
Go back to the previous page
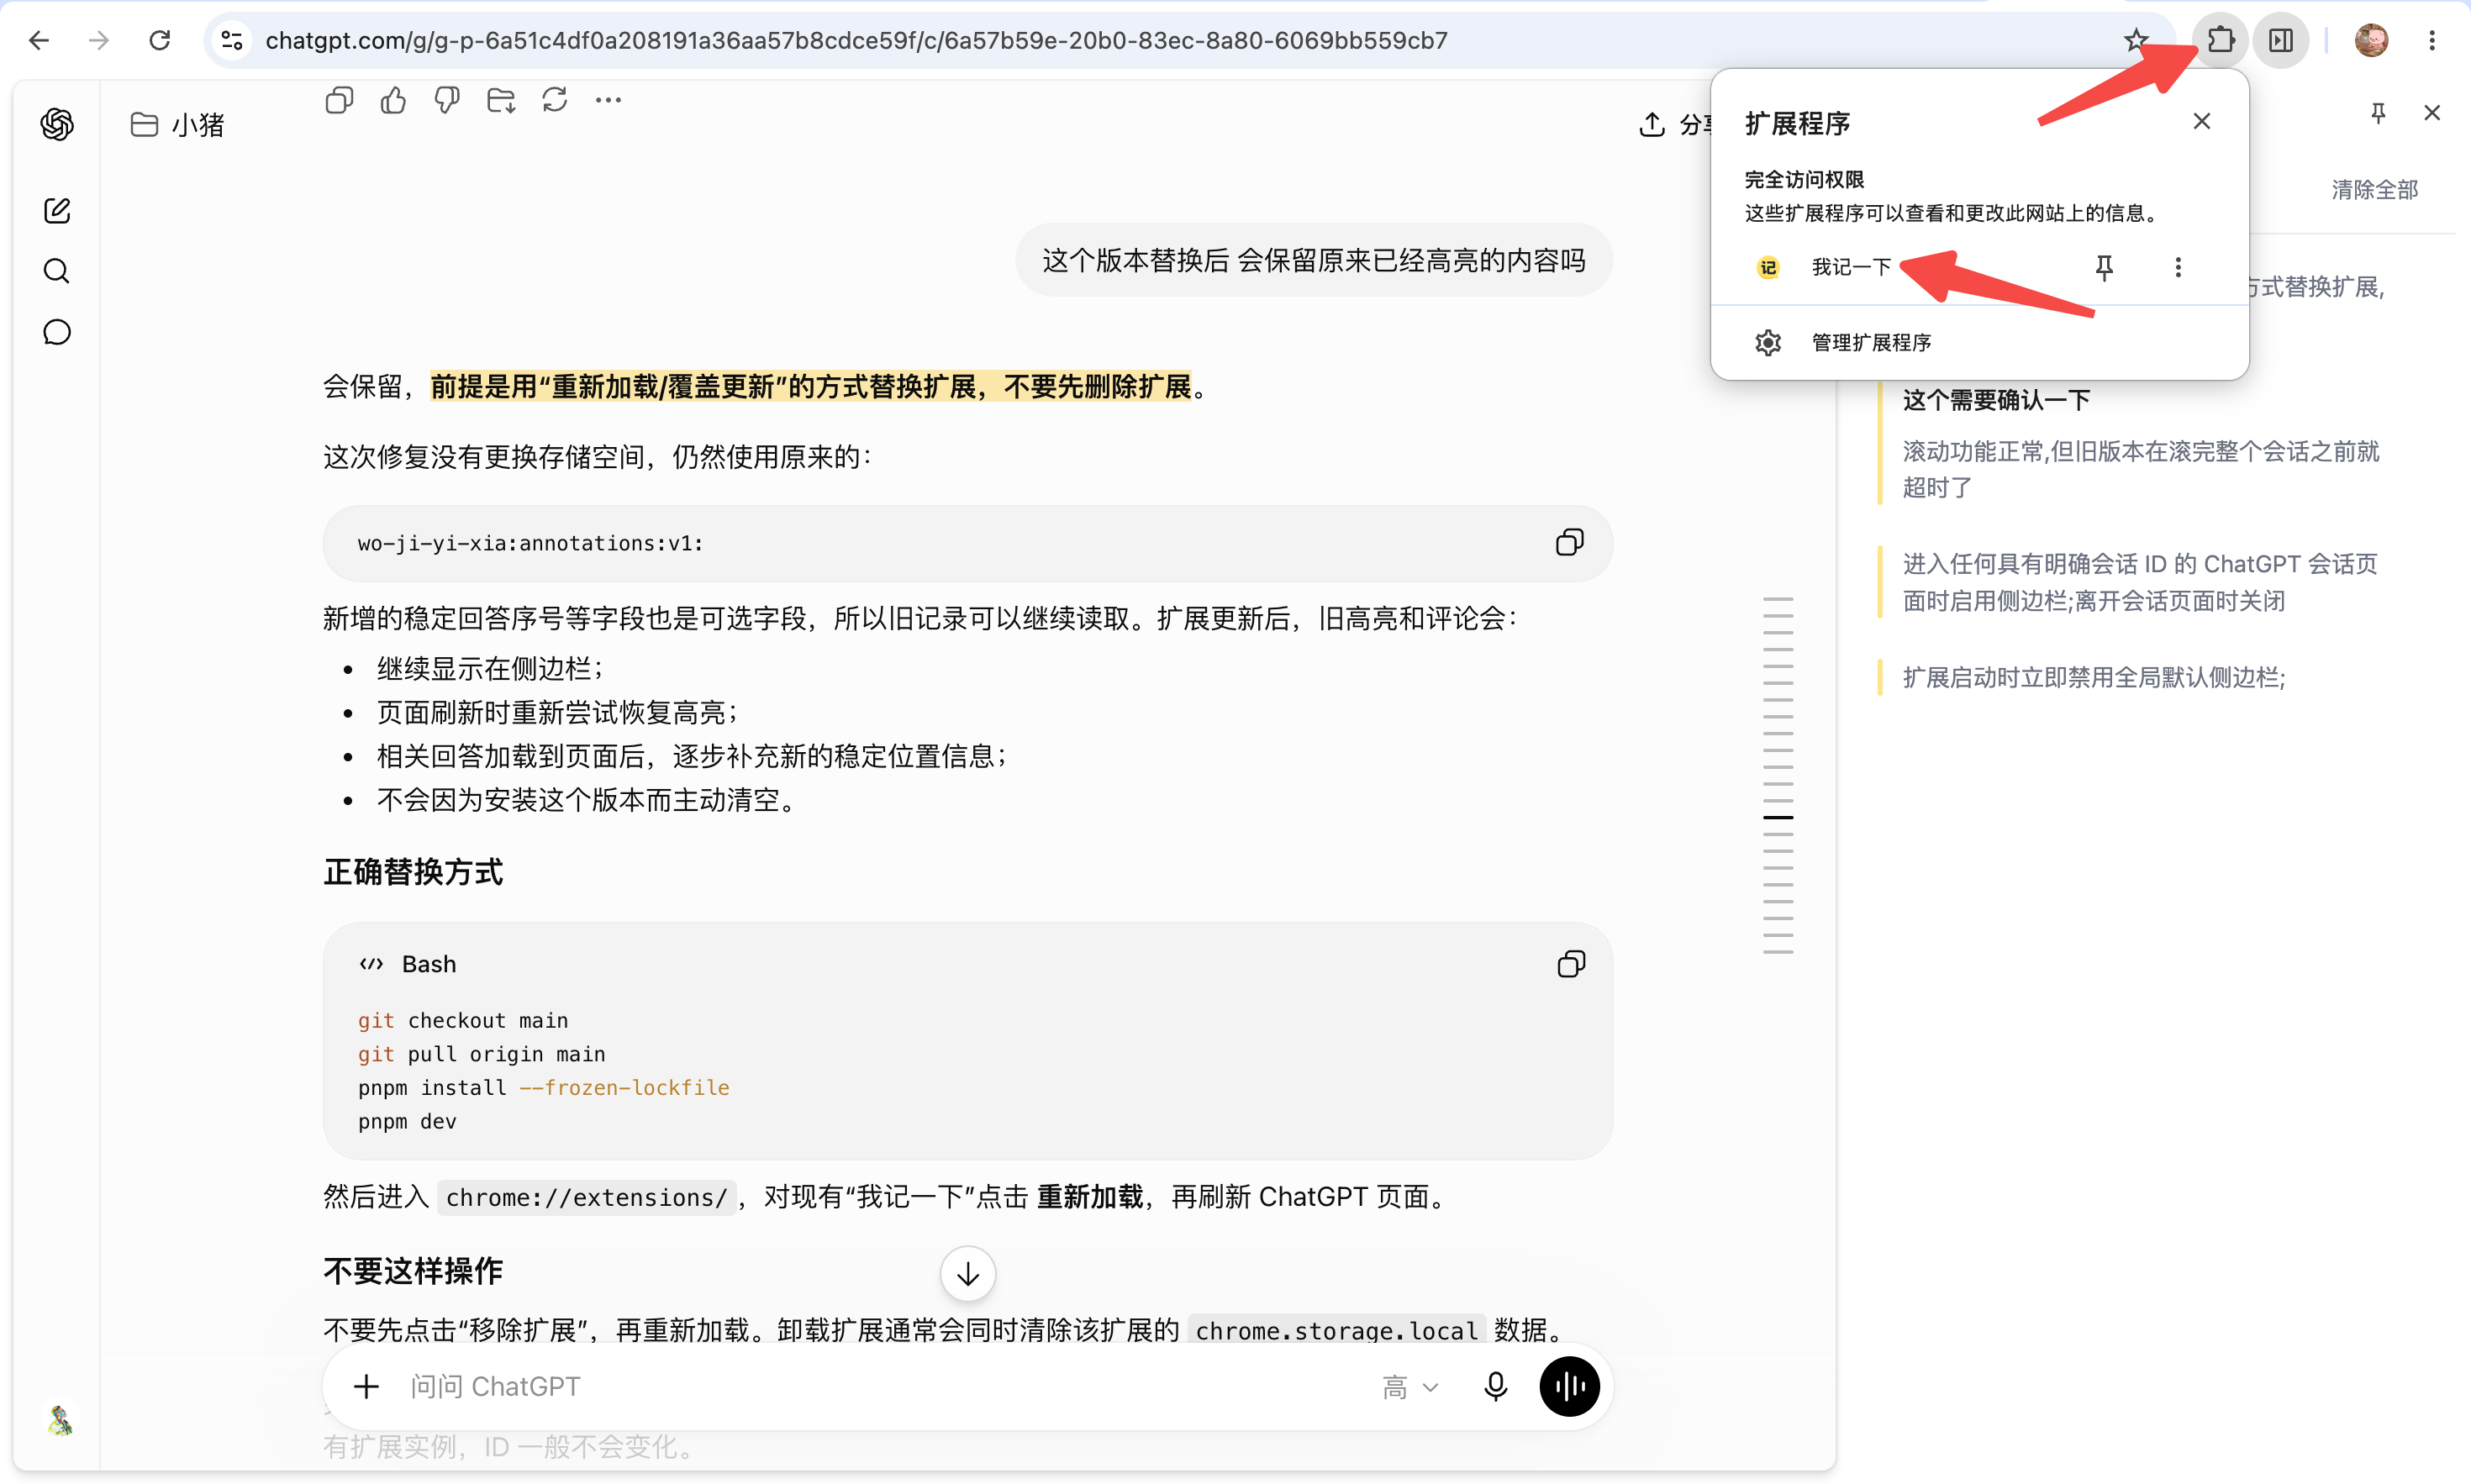point(39,40)
